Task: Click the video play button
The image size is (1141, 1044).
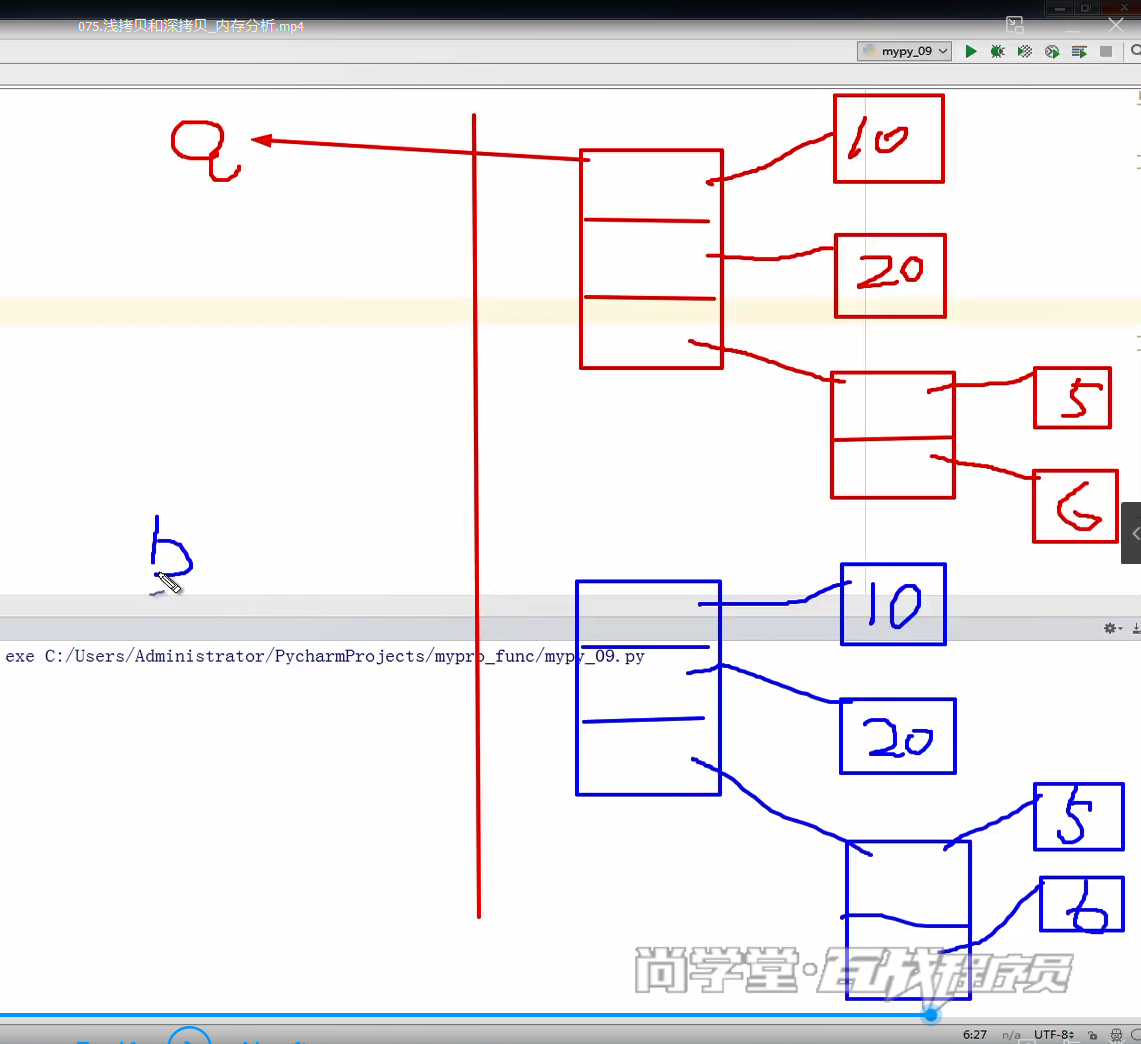Action: coord(188,1036)
